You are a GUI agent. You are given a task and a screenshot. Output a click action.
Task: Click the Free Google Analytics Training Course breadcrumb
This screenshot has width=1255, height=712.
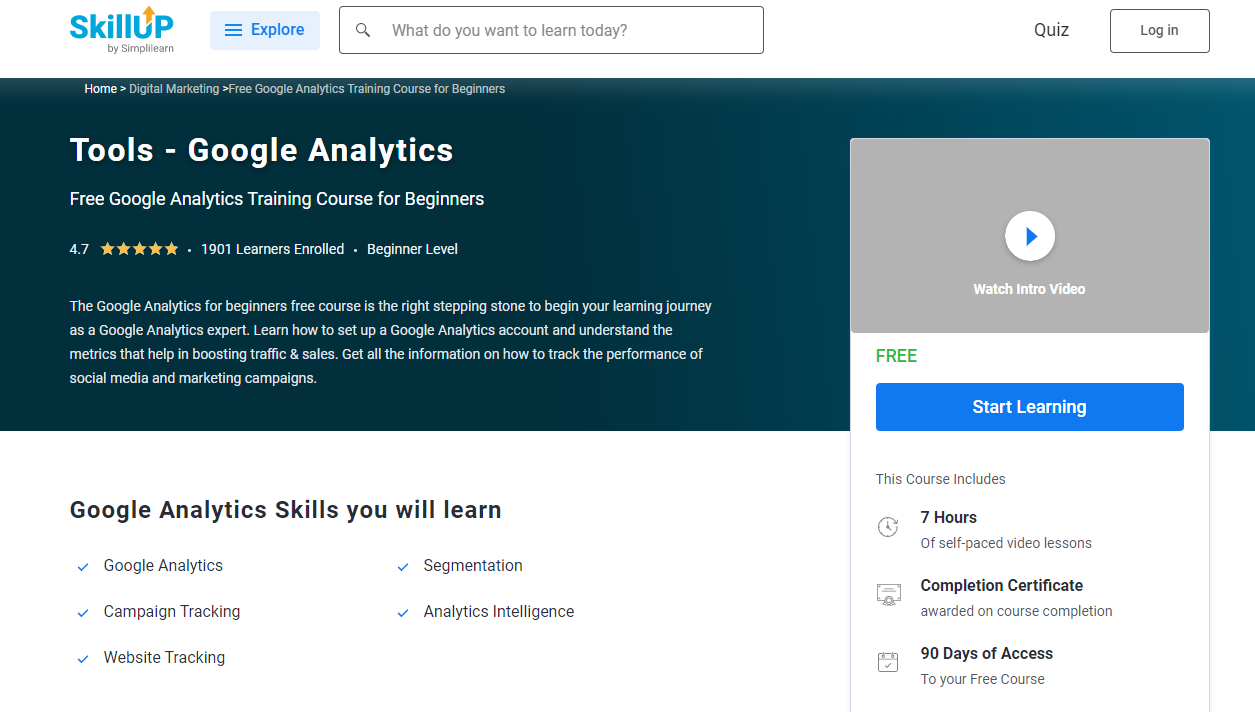click(x=367, y=89)
